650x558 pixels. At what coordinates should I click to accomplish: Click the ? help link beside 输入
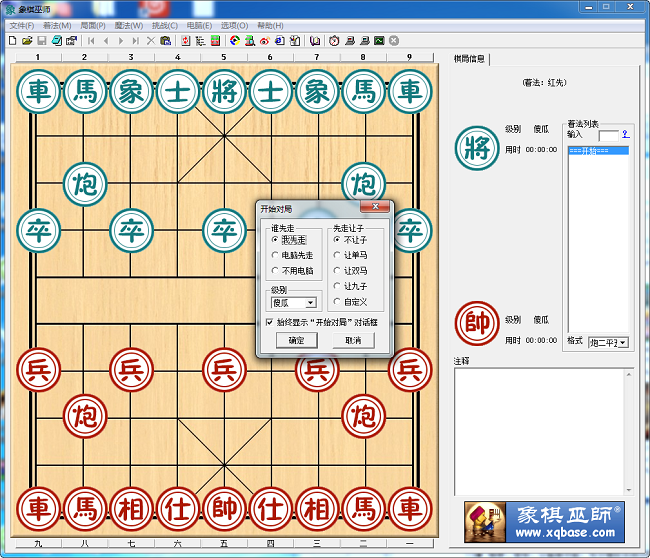pyautogui.click(x=626, y=134)
